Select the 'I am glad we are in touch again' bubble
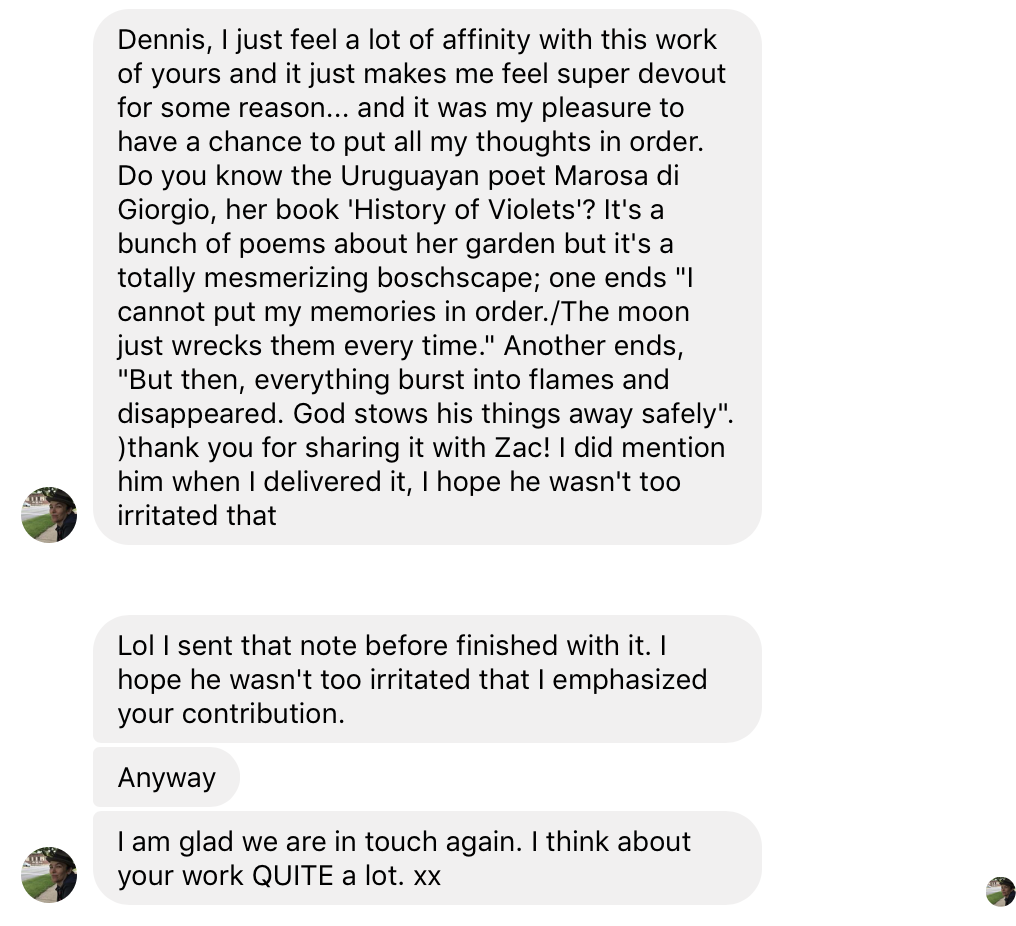Image resolution: width=1016 pixels, height=926 pixels. (x=427, y=858)
